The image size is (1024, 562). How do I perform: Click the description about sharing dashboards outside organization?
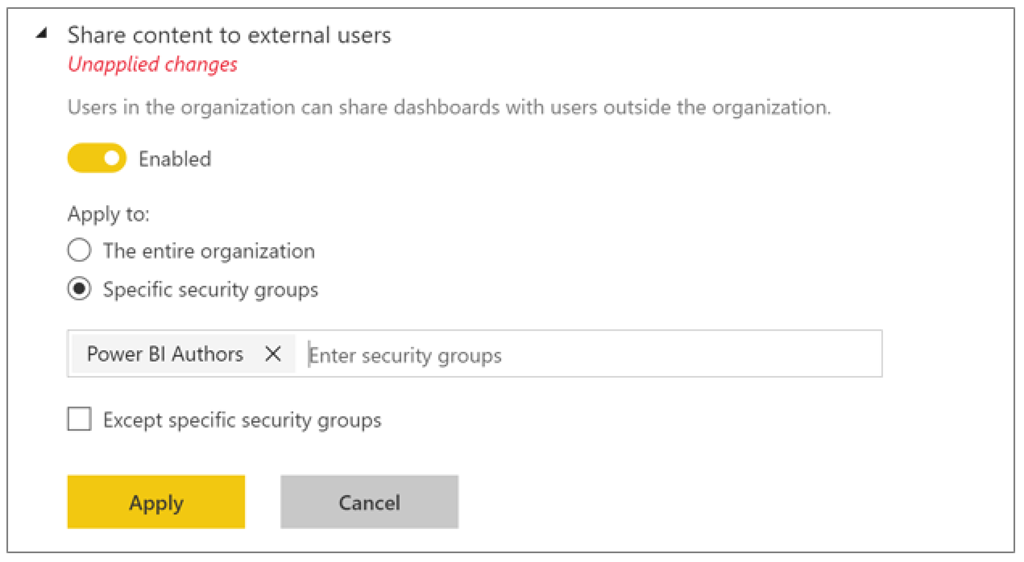(449, 107)
